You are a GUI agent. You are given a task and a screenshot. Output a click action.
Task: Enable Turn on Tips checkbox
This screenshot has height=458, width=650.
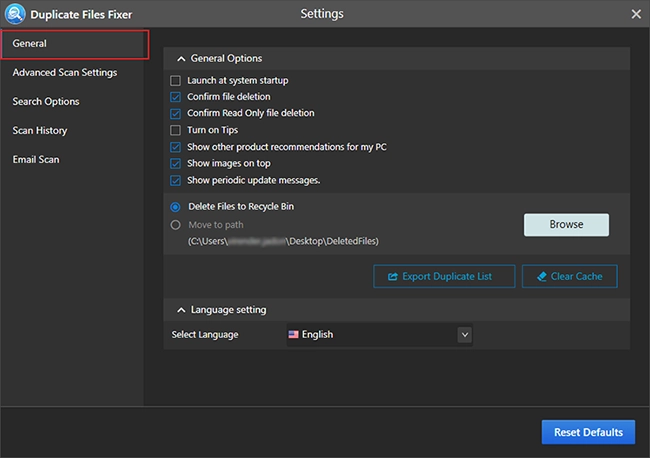pyautogui.click(x=175, y=130)
